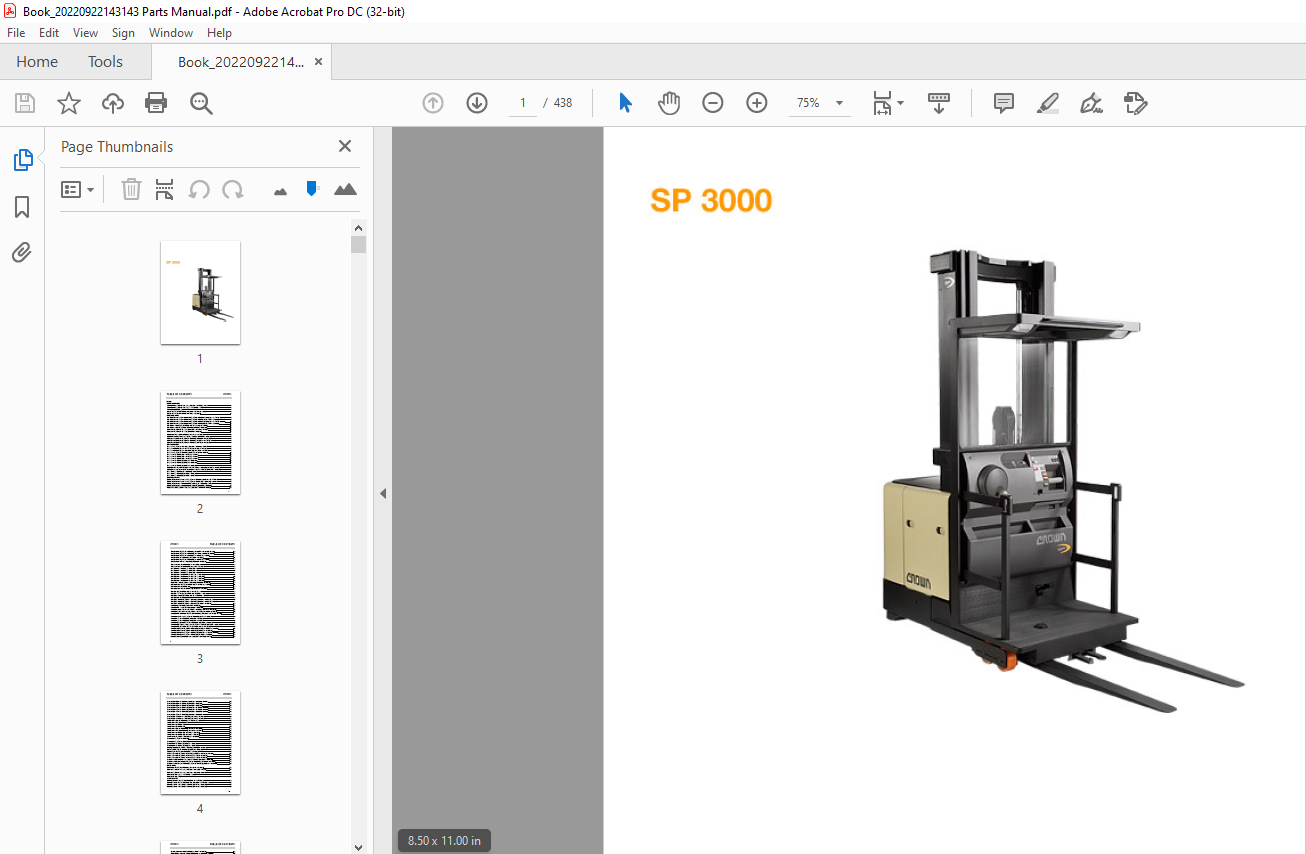Go to the next page arrow
Viewport: 1306px width, 854px height.
click(x=477, y=103)
